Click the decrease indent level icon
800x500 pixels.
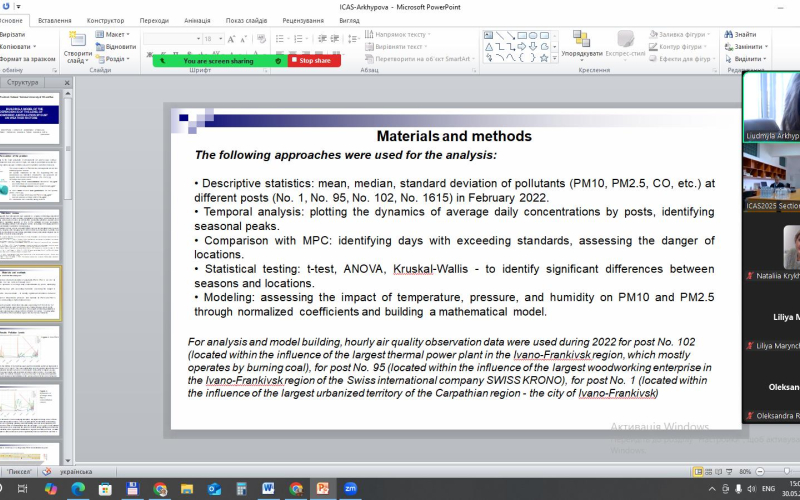click(x=322, y=39)
